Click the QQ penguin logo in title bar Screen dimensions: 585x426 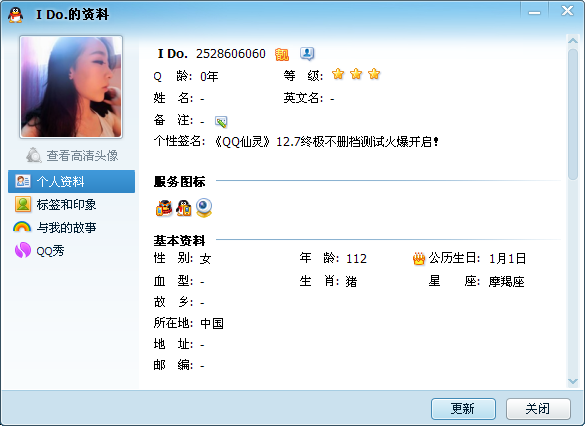[x=15, y=15]
